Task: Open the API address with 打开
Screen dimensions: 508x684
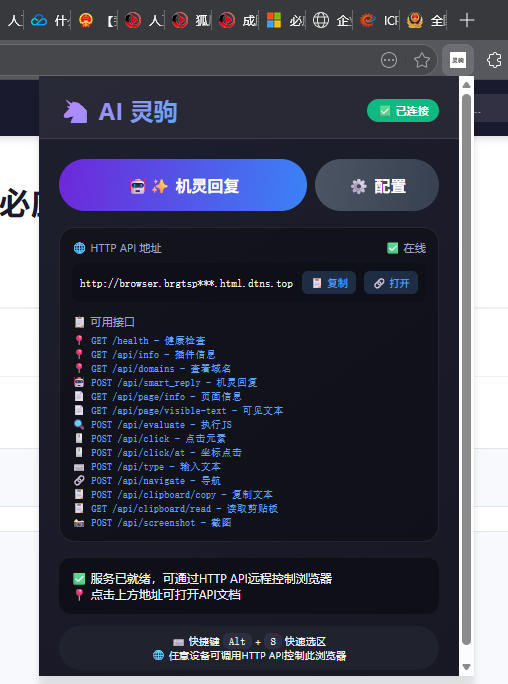Action: [x=391, y=283]
